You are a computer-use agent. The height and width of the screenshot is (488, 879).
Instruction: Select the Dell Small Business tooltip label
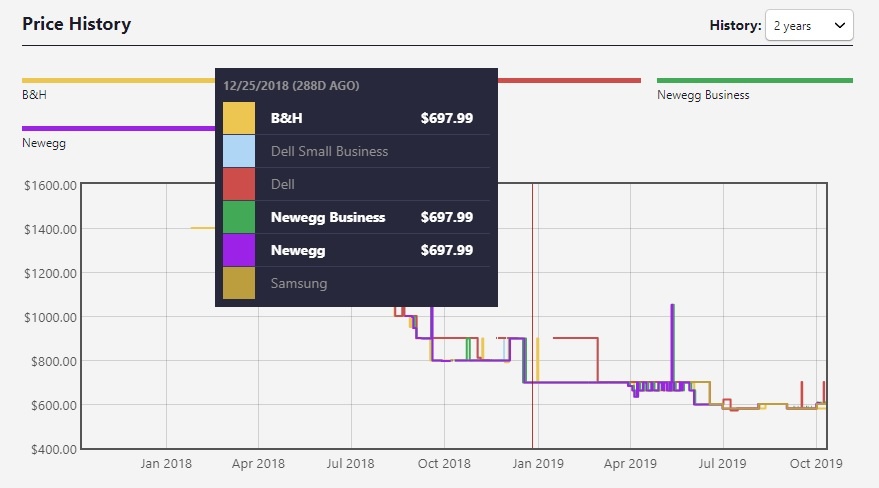click(x=329, y=151)
